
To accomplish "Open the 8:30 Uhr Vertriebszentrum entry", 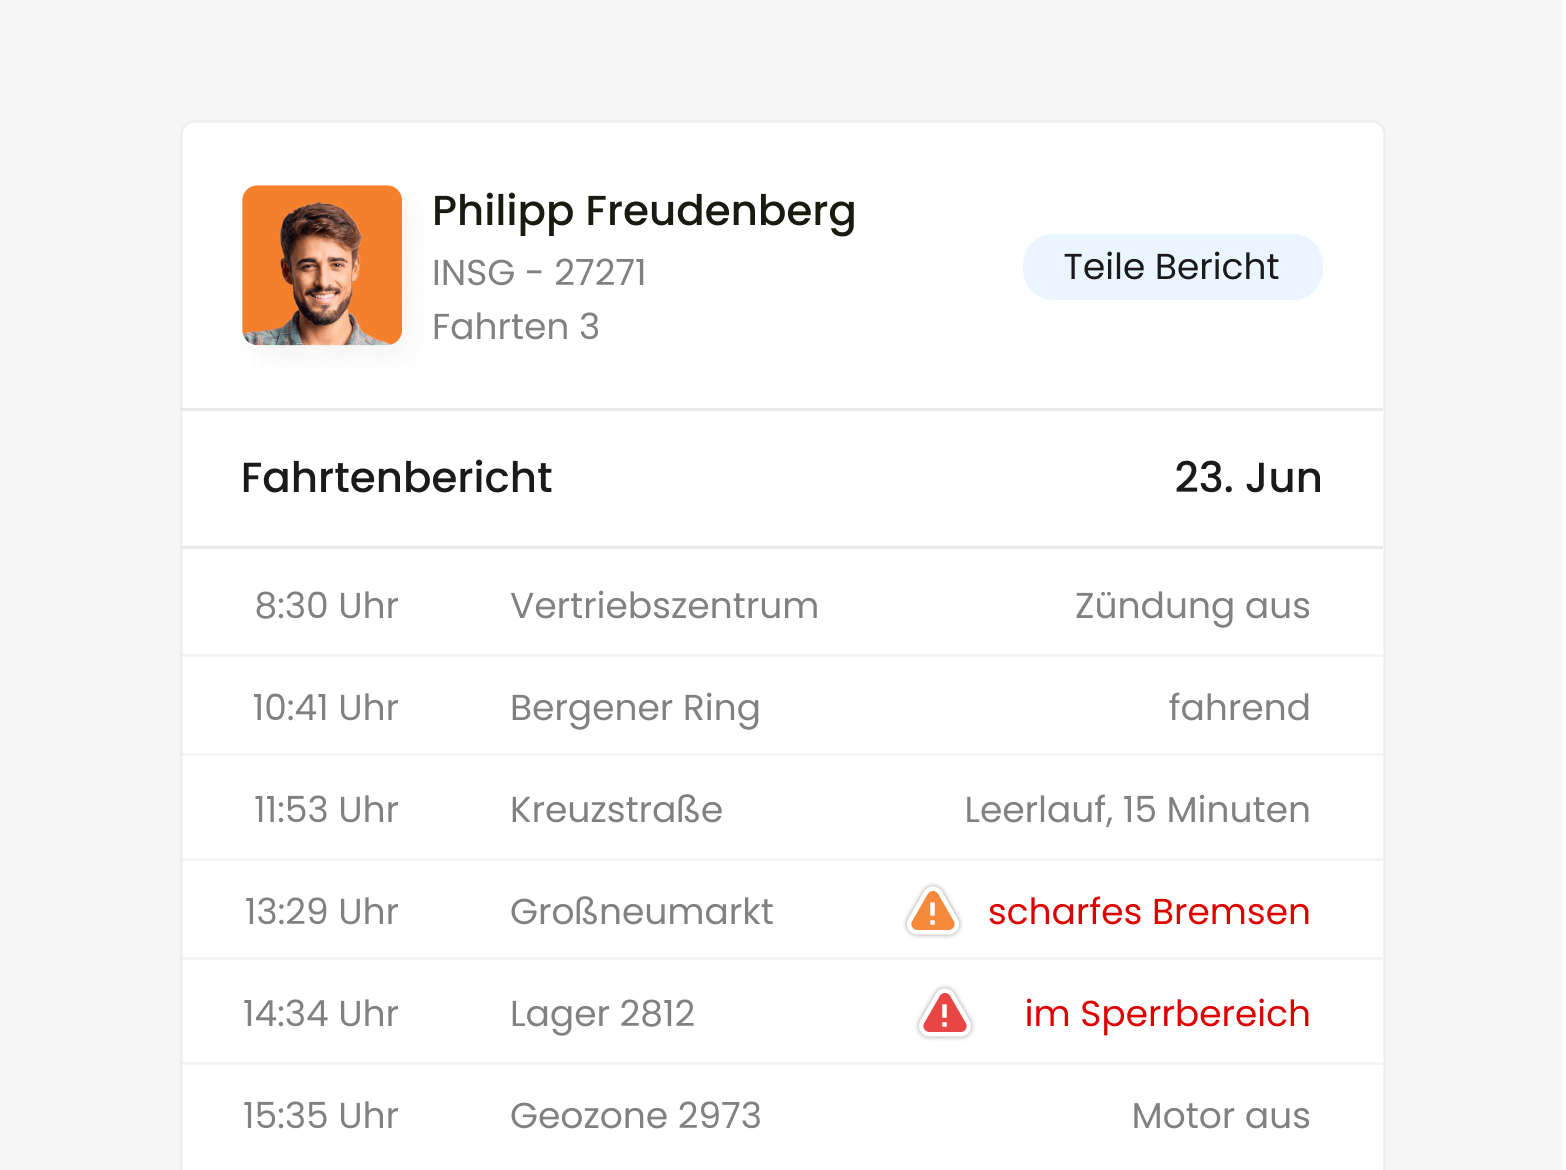I will pos(783,605).
